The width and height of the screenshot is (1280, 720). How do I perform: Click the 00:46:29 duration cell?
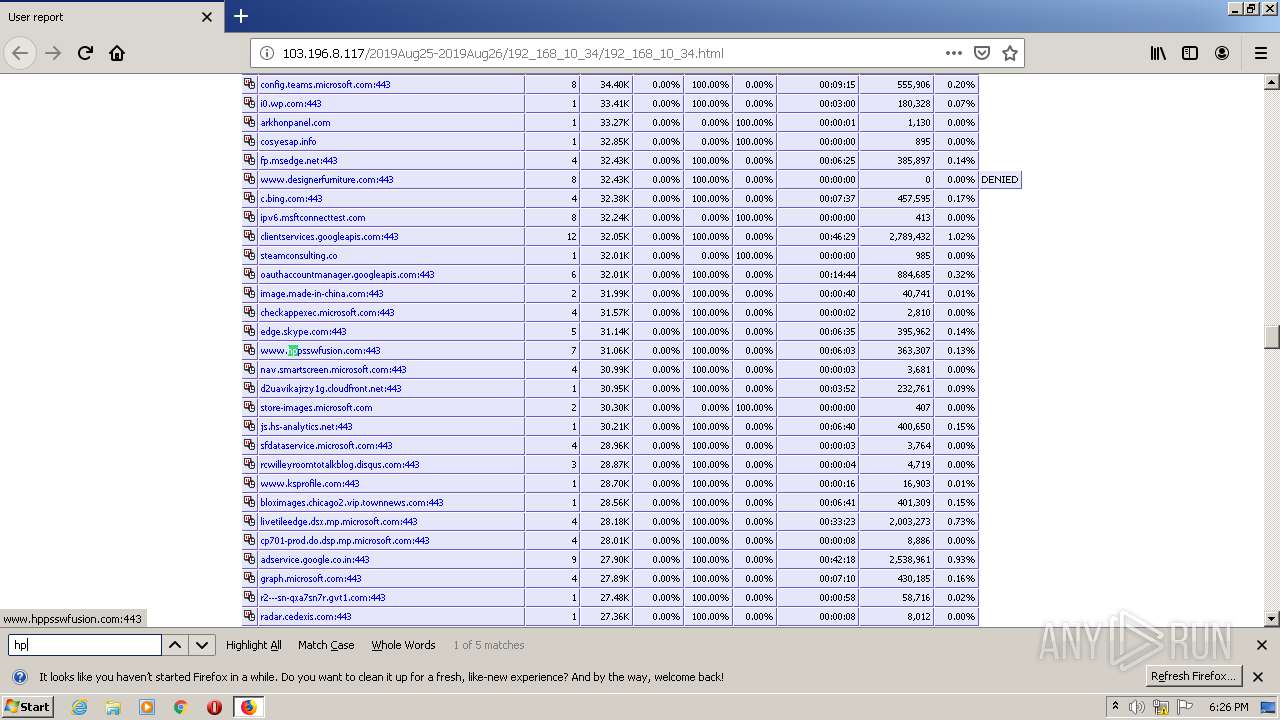(817, 237)
